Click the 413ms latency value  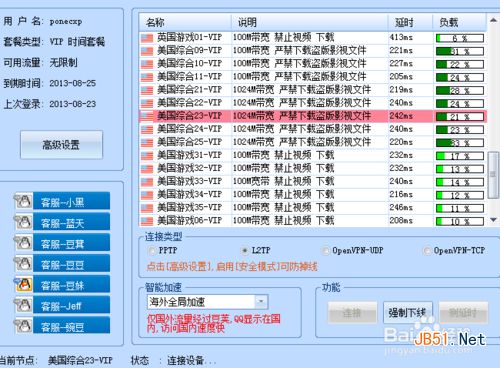(401, 37)
